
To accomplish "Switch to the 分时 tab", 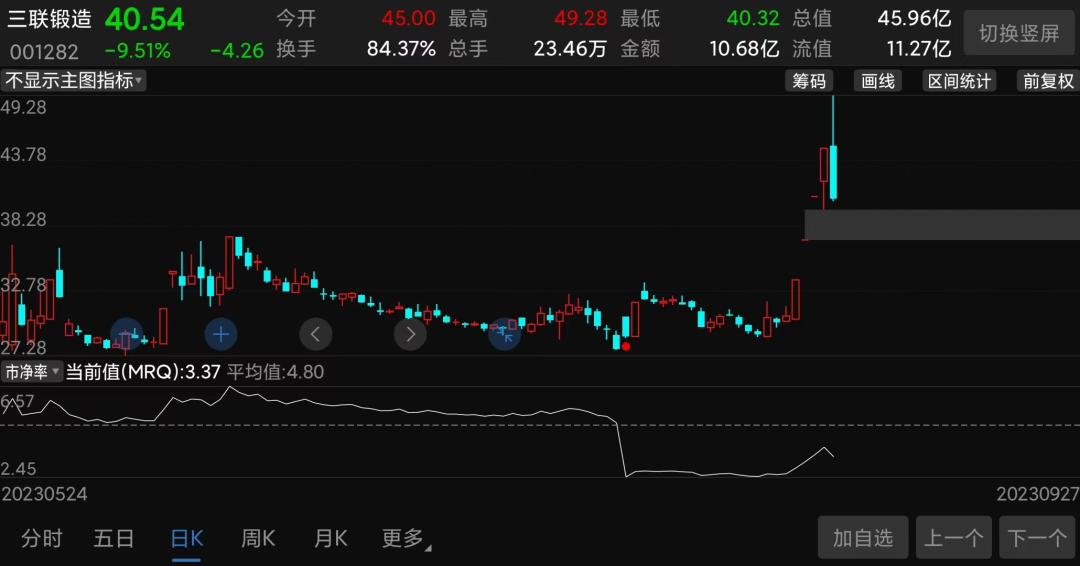I will pos(42,538).
